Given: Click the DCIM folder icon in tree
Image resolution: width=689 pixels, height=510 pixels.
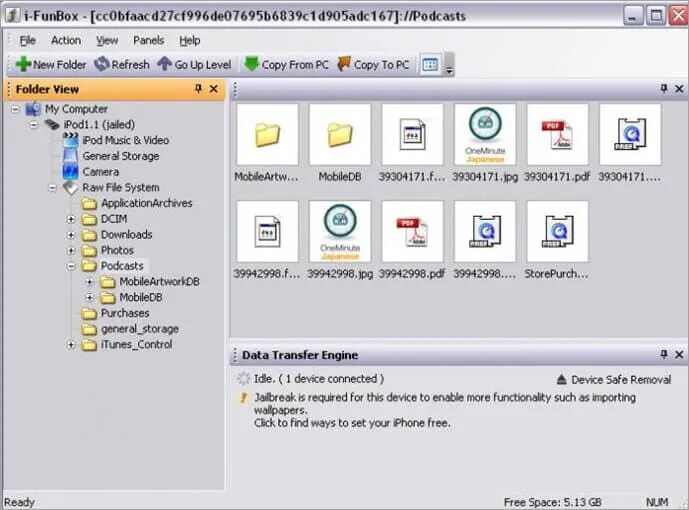Looking at the screenshot, I should point(90,219).
